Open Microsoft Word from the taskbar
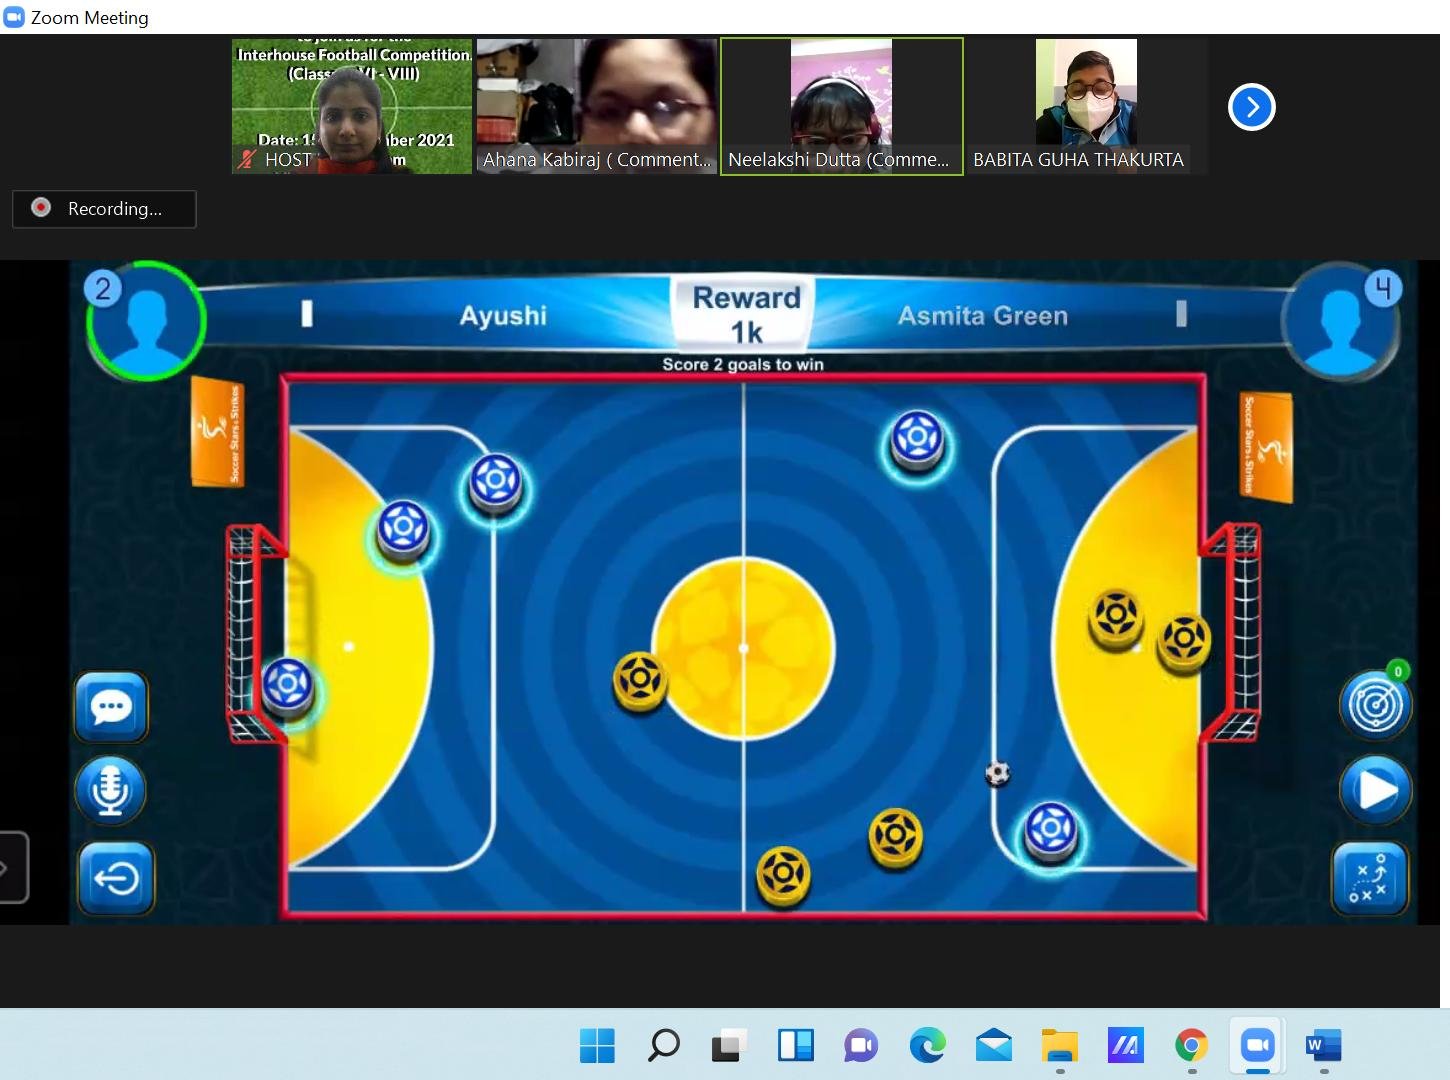Viewport: 1450px width, 1080px height. (1323, 1046)
